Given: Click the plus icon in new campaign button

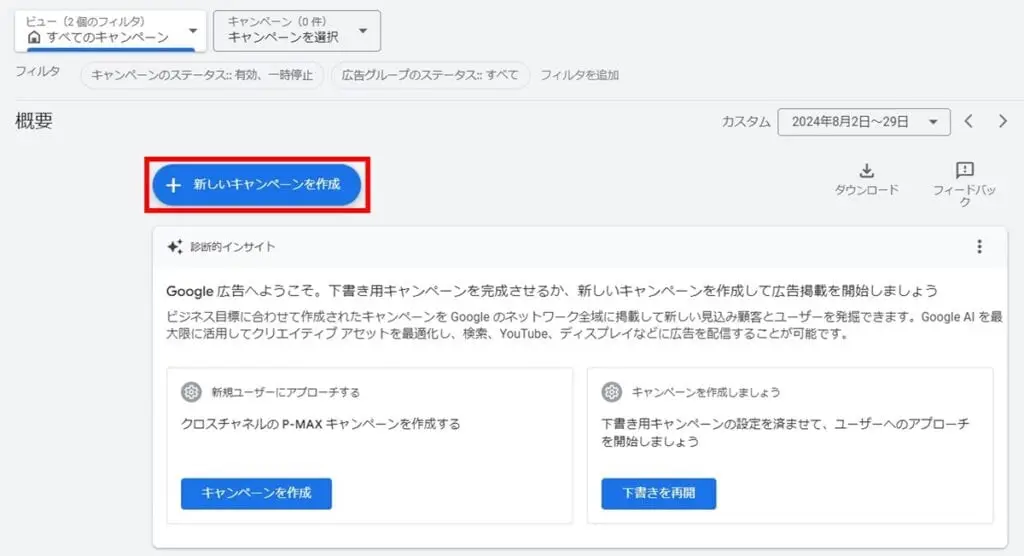Looking at the screenshot, I should tap(173, 186).
